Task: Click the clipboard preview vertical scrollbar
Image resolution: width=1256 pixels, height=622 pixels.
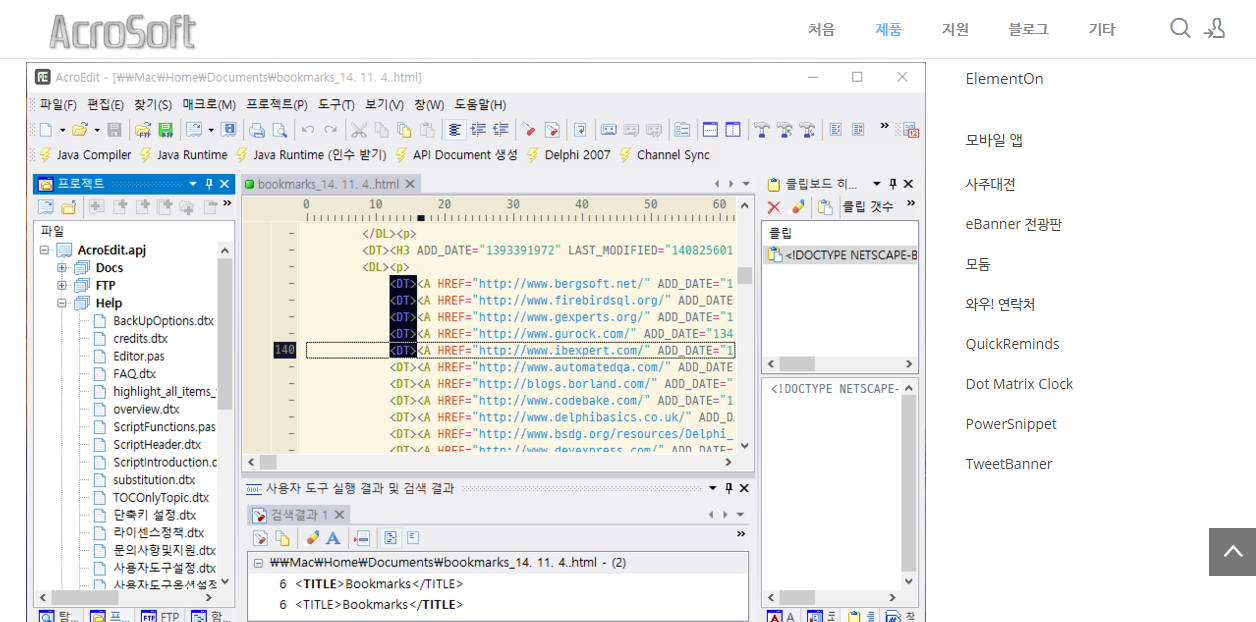Action: coord(909,483)
